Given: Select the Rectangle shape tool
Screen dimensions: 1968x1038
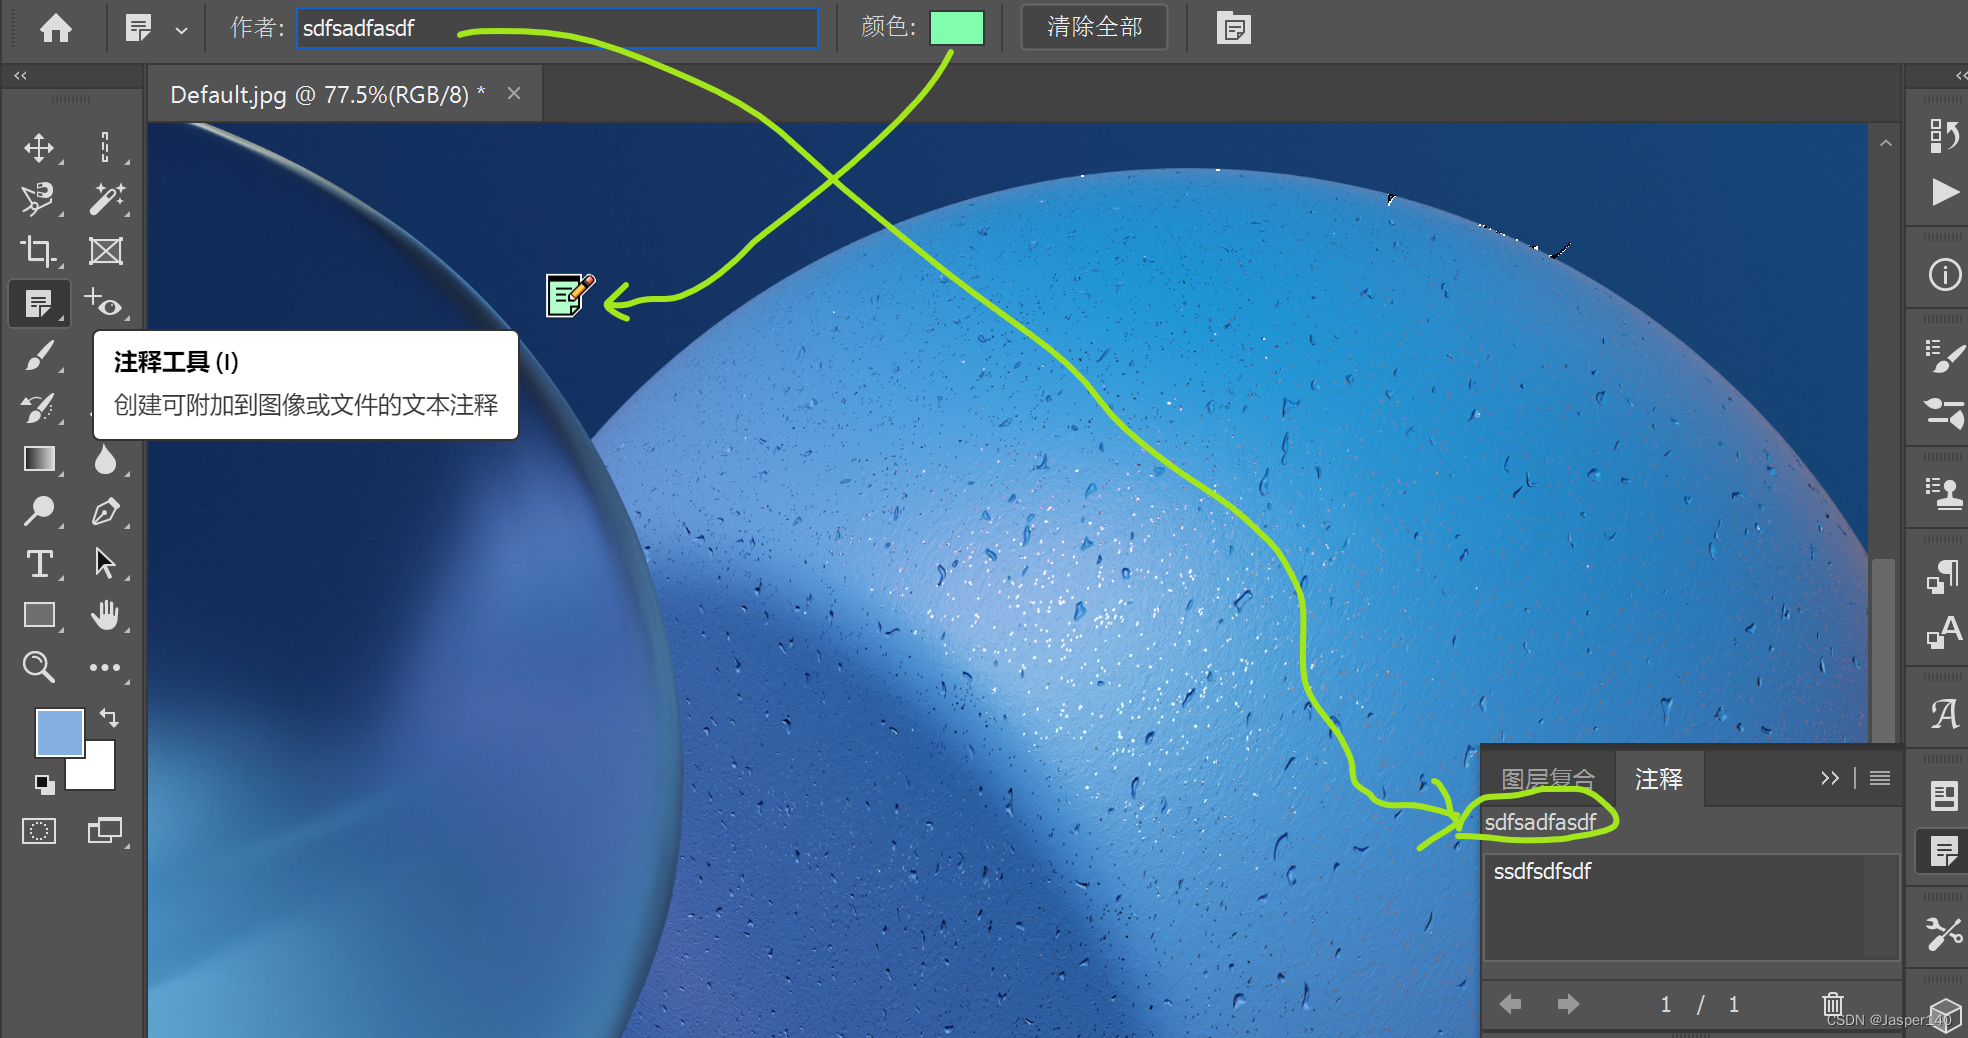Looking at the screenshot, I should pyautogui.click(x=39, y=615).
